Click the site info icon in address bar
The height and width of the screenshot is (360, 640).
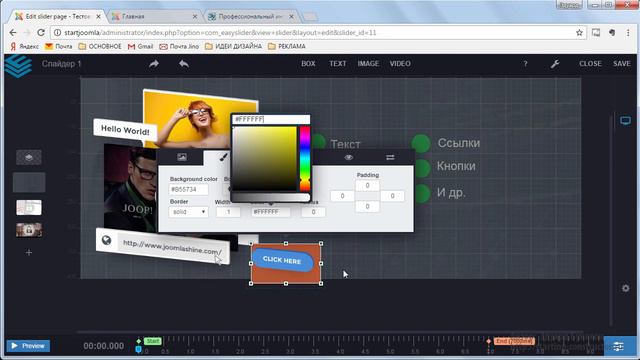pyautogui.click(x=58, y=33)
